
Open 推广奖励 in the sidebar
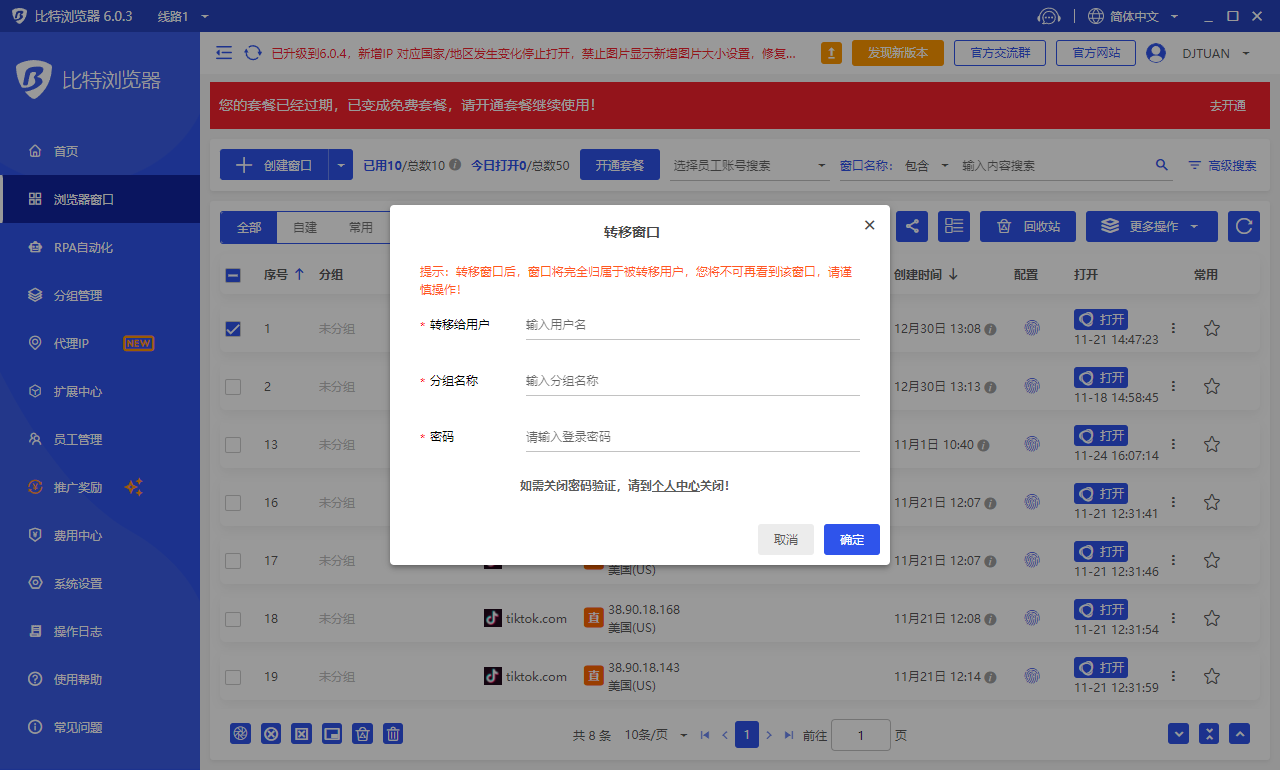click(100, 487)
